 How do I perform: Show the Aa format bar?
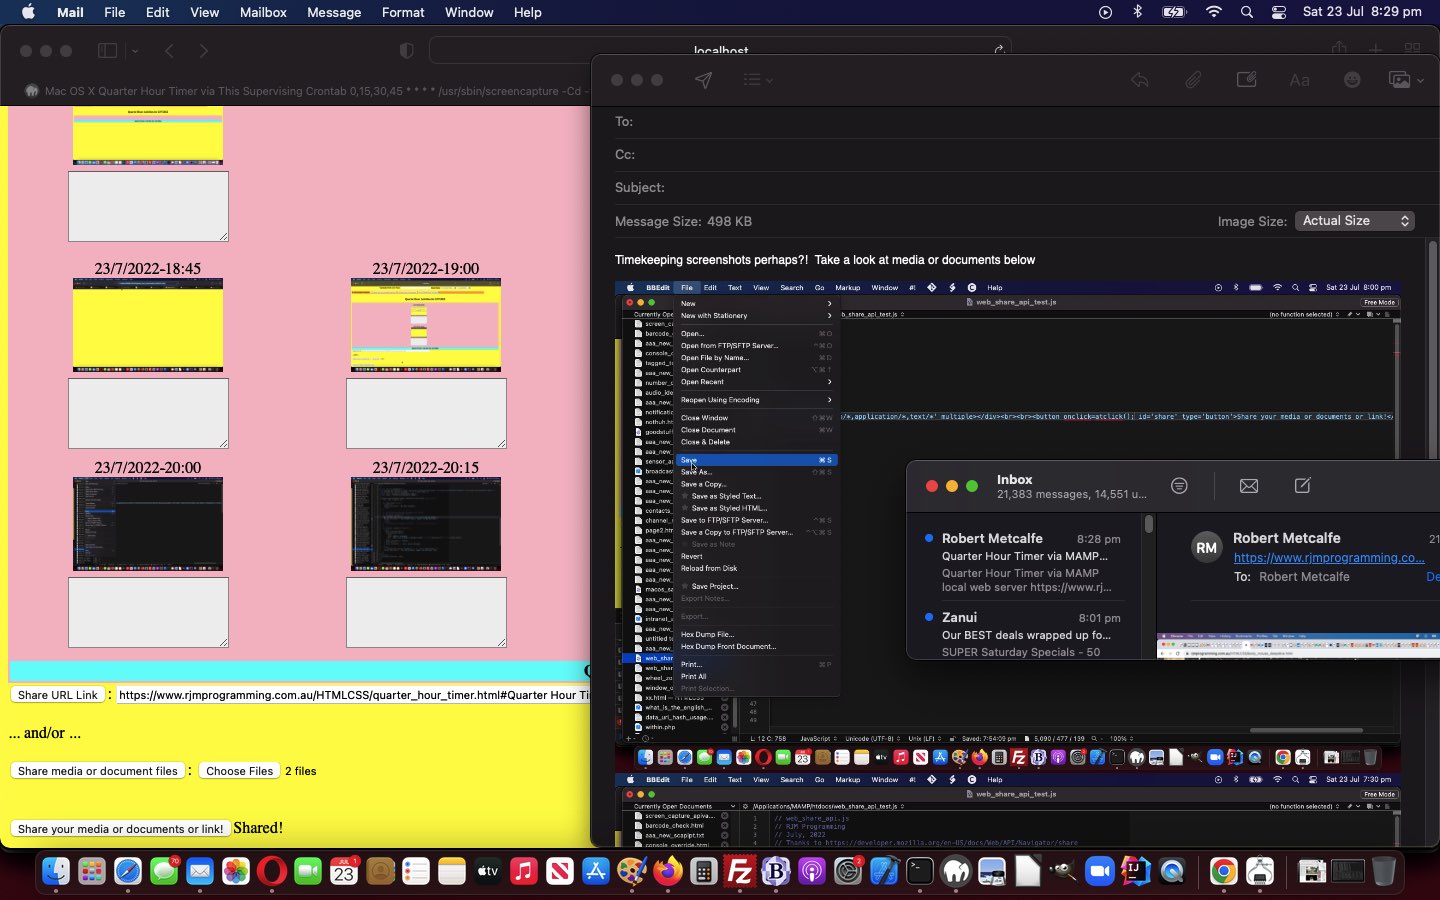1299,80
